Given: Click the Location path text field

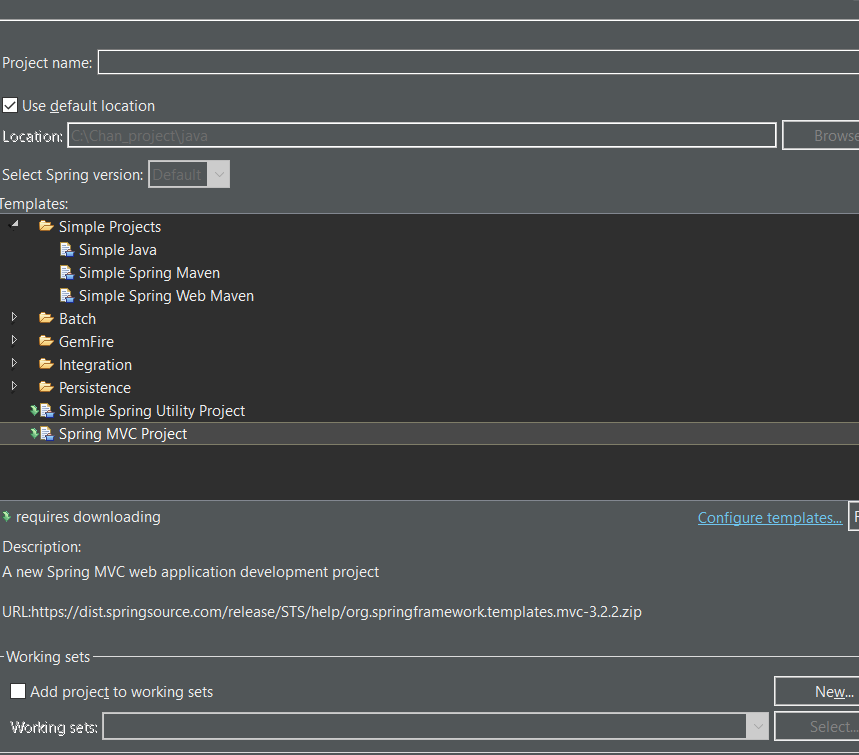Looking at the screenshot, I should pyautogui.click(x=422, y=135).
